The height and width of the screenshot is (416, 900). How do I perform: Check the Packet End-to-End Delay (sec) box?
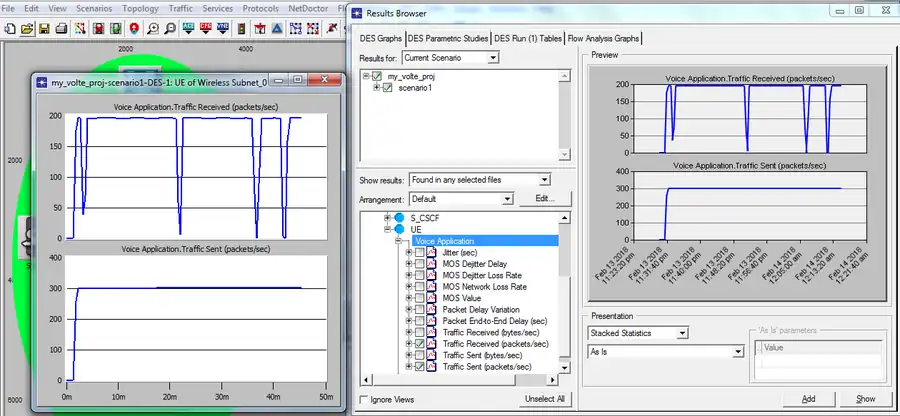tap(420, 321)
